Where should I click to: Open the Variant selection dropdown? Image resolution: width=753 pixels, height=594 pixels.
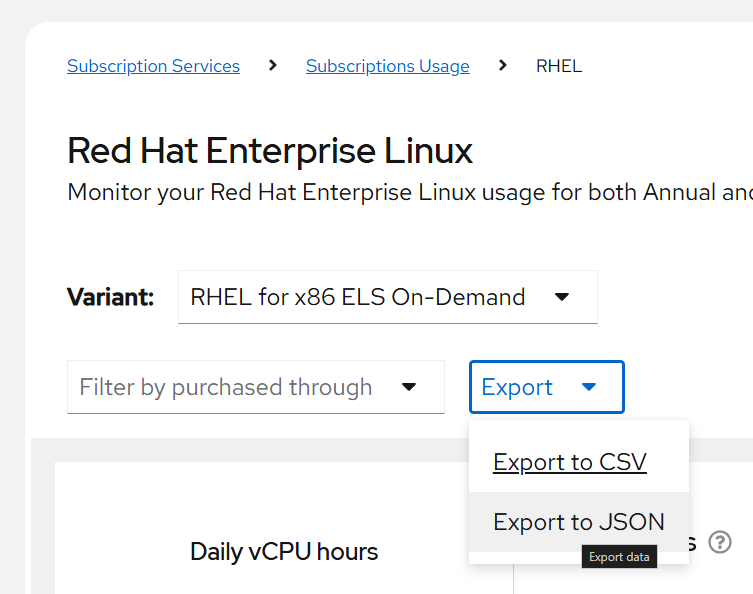(x=387, y=297)
